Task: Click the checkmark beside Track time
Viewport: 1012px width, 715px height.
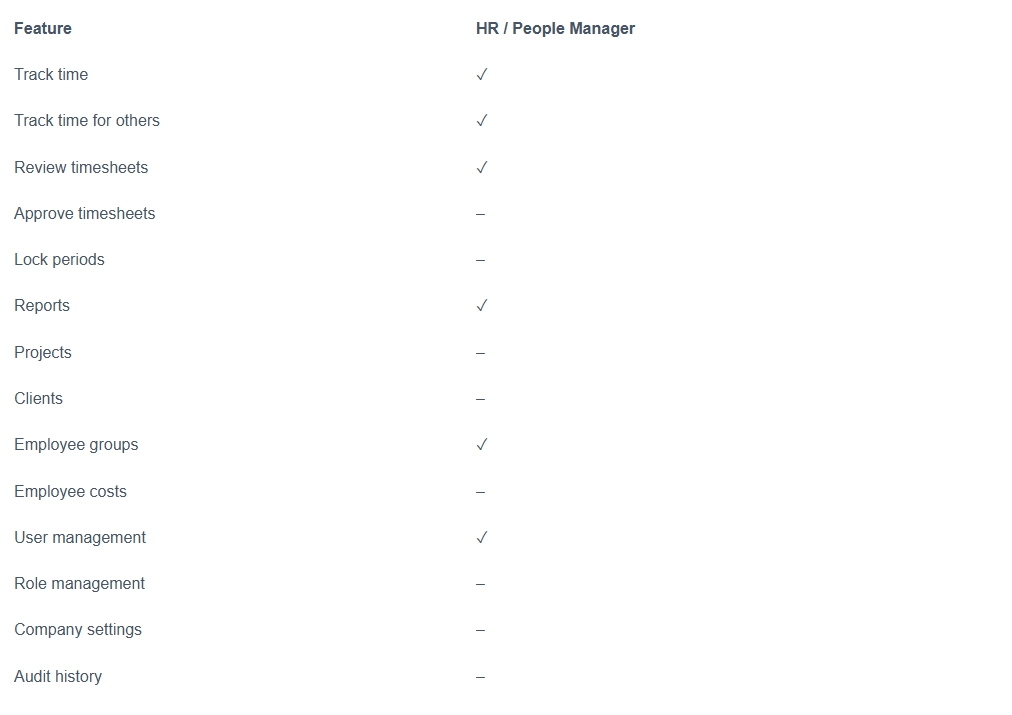Action: (481, 75)
